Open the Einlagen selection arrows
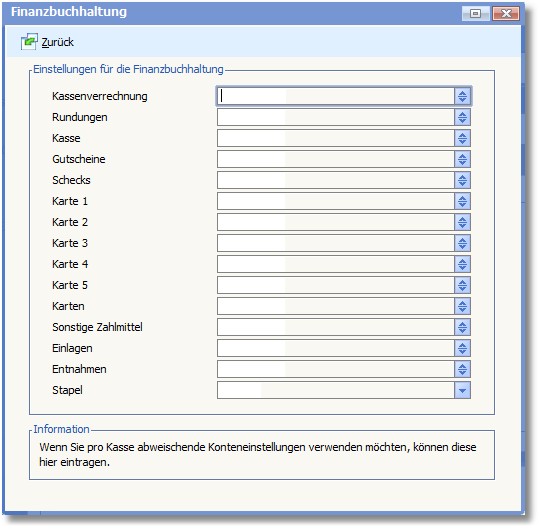 (462, 349)
